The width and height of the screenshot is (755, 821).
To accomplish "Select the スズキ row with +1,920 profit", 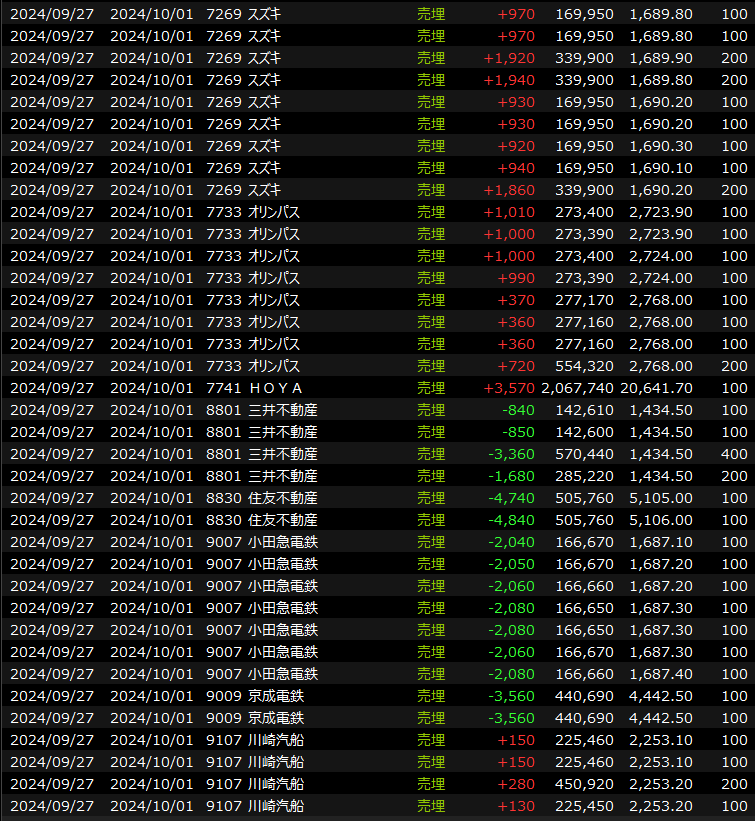I will pyautogui.click(x=265, y=58).
